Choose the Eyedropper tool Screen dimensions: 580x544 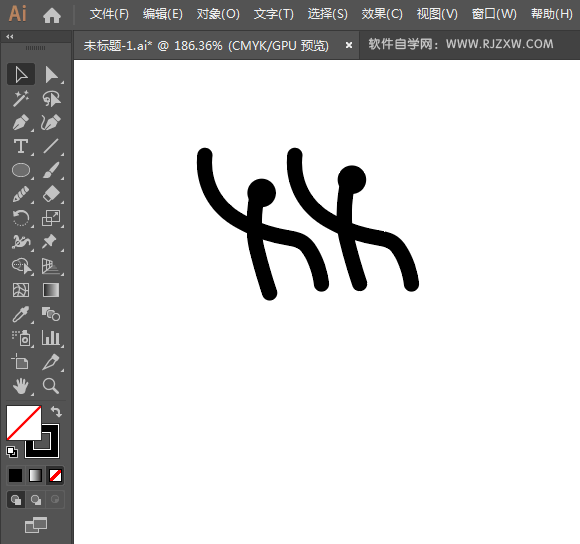[21, 314]
